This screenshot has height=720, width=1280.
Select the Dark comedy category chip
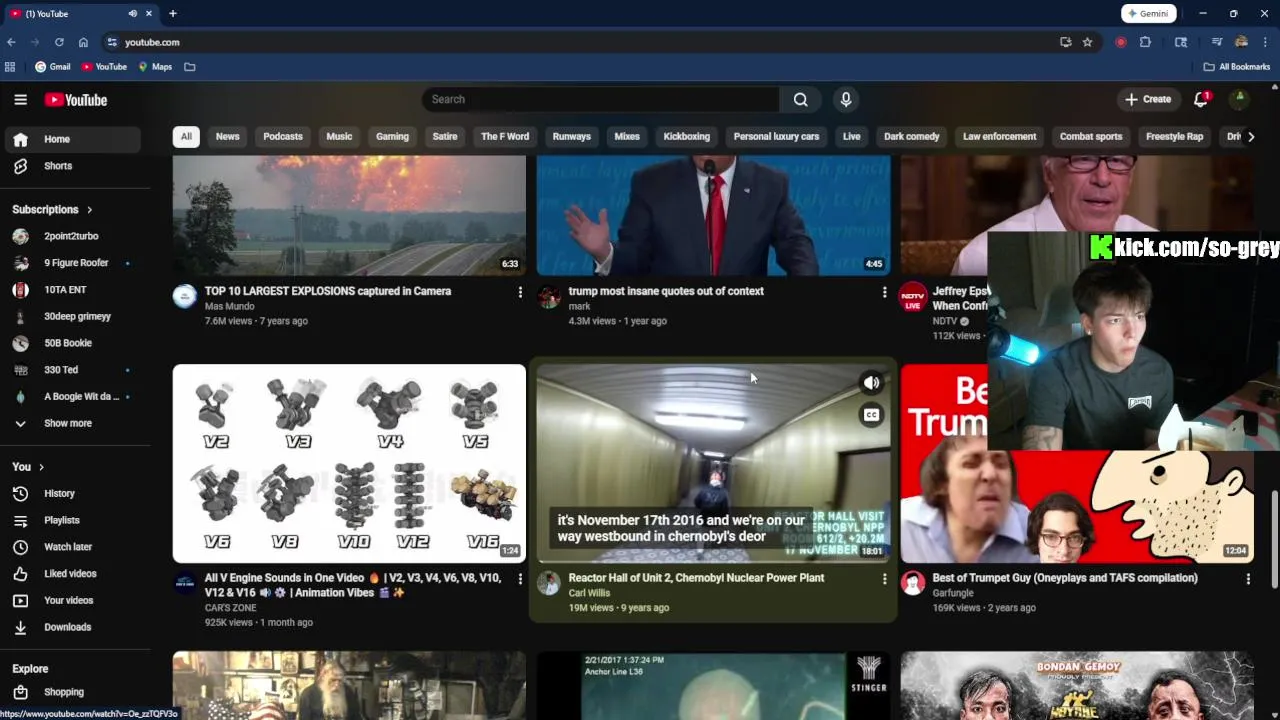click(x=911, y=136)
